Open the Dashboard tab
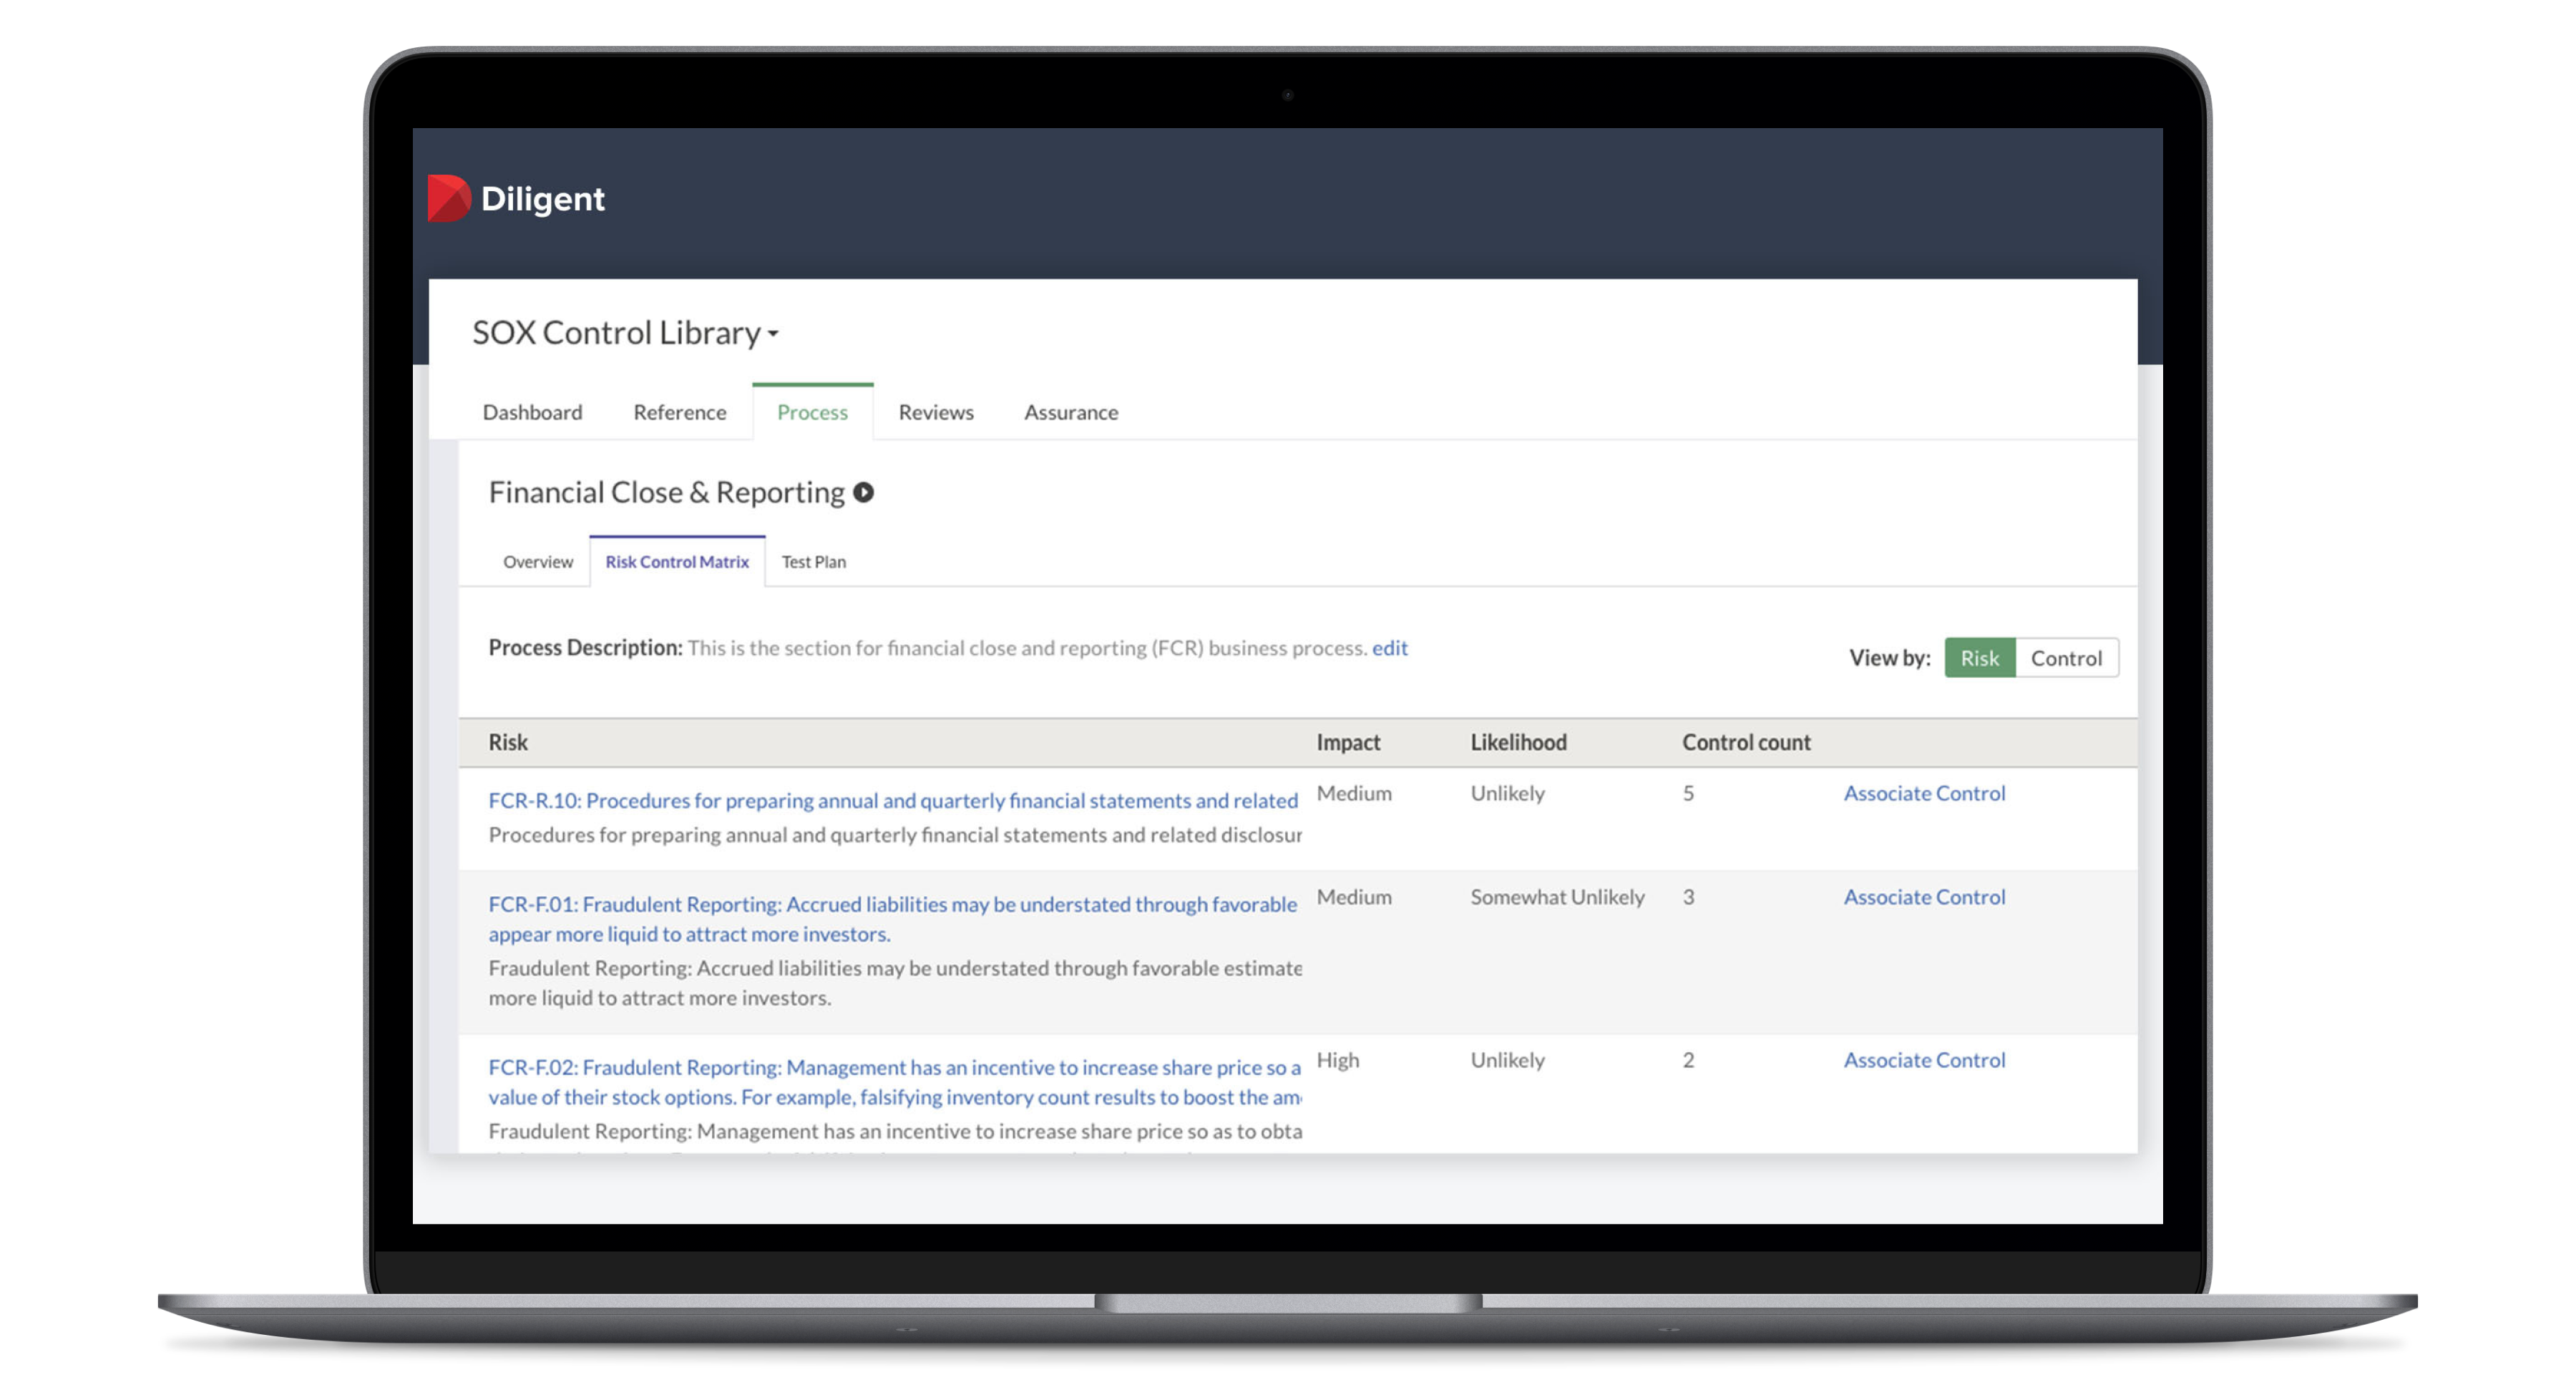Image resolution: width=2576 pixels, height=1395 pixels. 532,412
